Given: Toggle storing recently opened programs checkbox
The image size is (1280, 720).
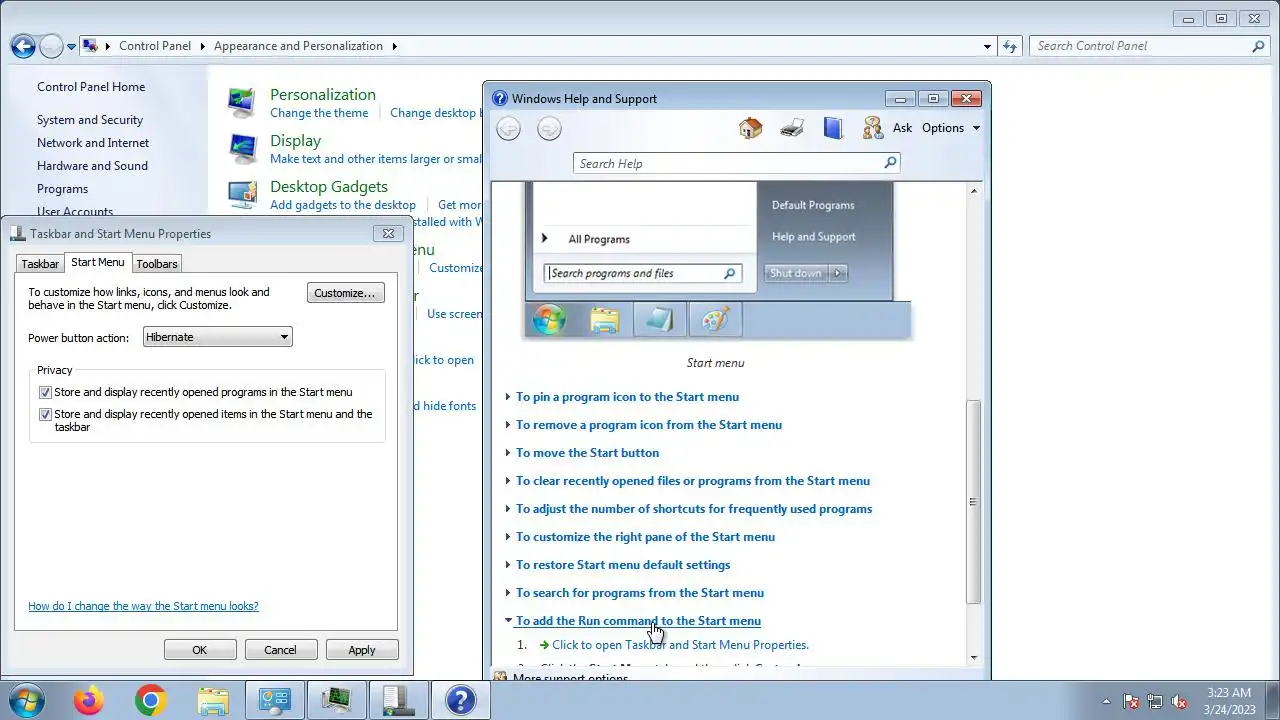Looking at the screenshot, I should point(45,393).
